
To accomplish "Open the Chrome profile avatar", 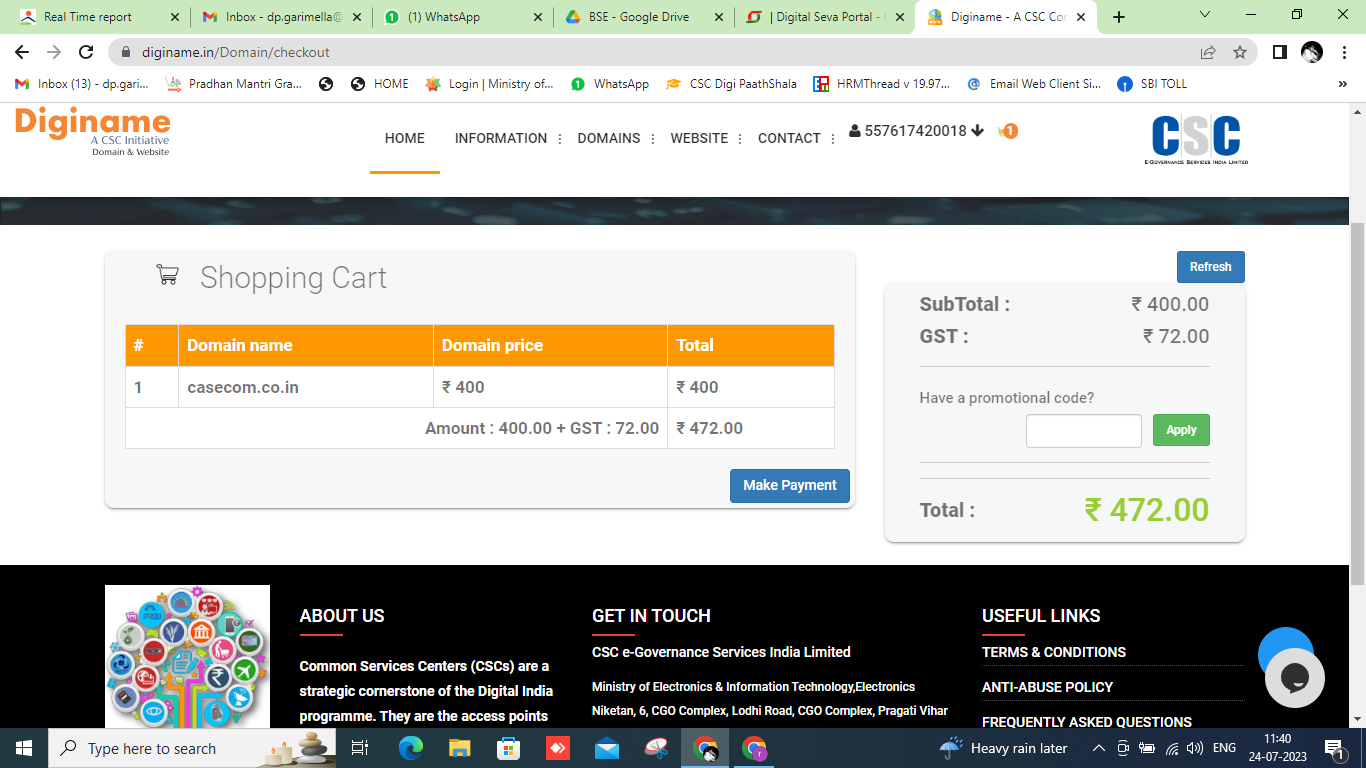I will click(1312, 52).
